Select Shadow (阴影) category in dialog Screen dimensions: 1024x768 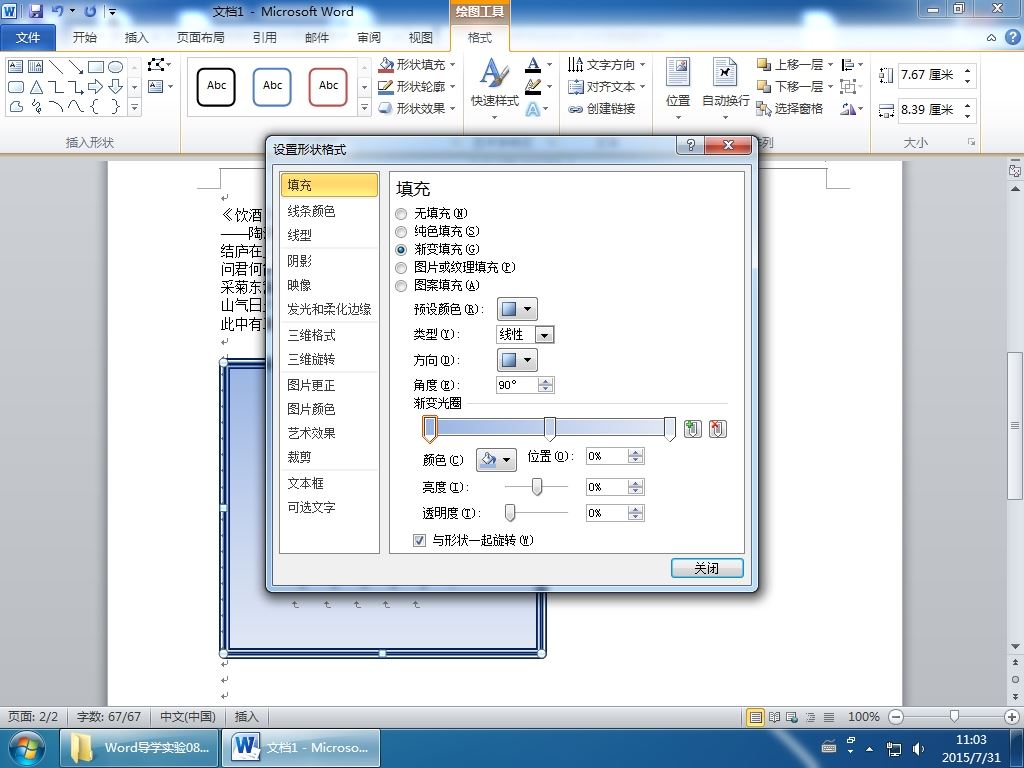[329, 261]
